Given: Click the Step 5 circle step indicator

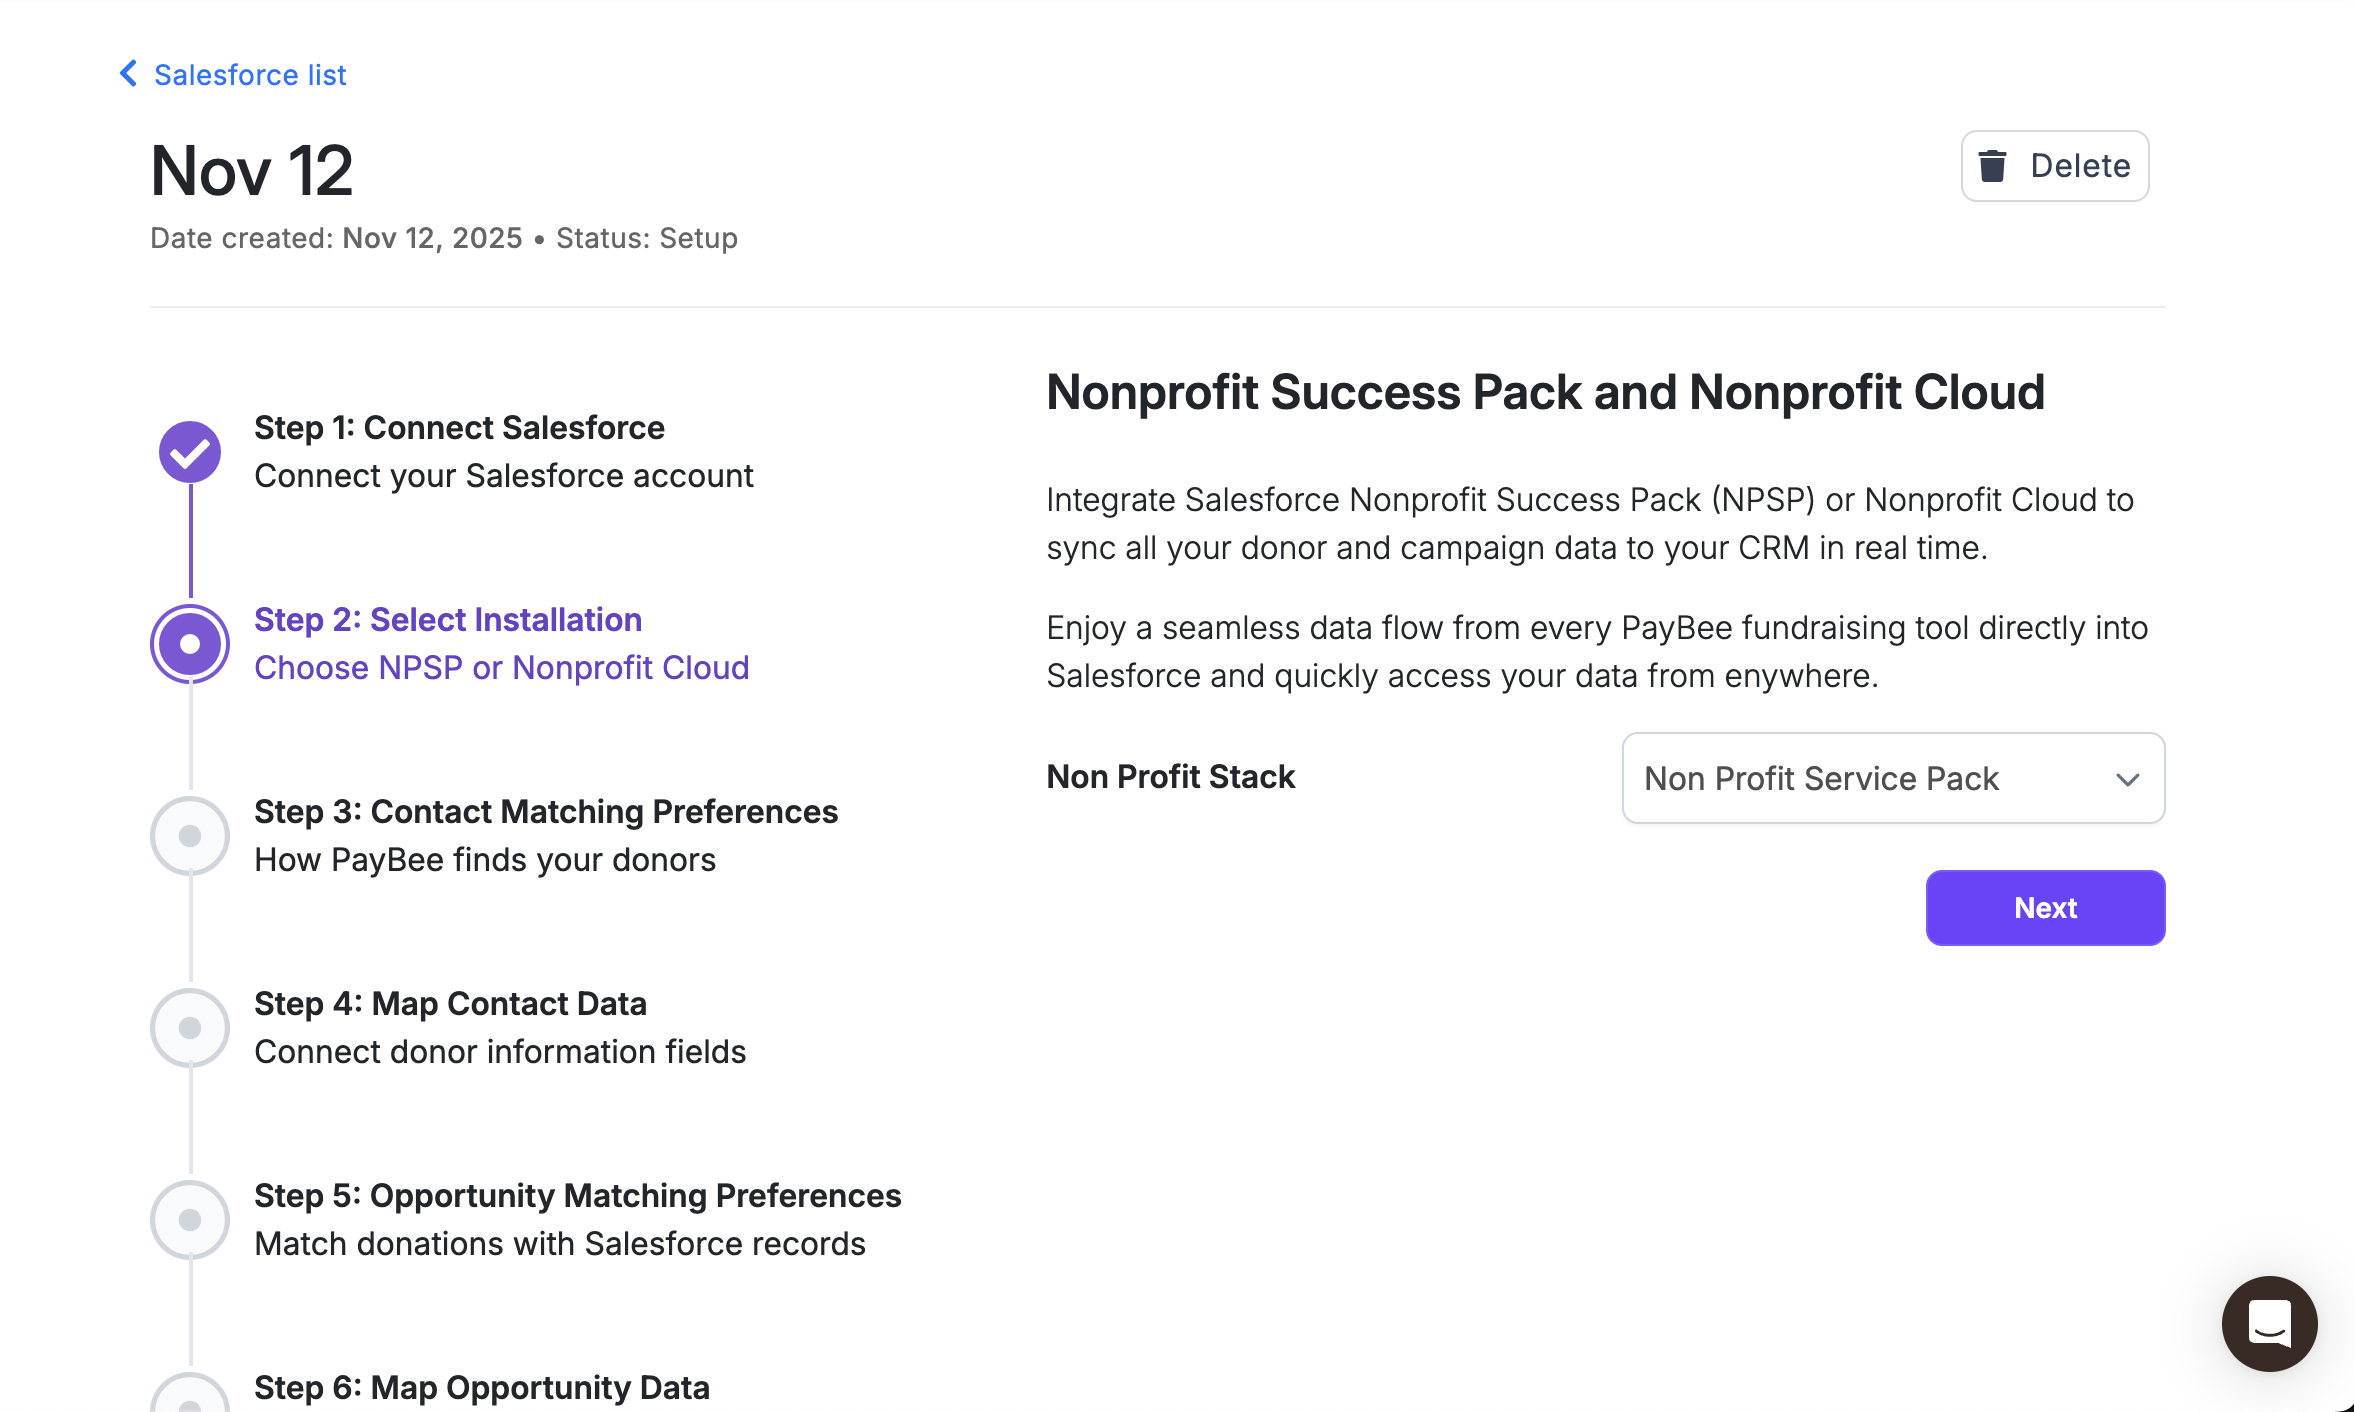Looking at the screenshot, I should click(190, 1220).
